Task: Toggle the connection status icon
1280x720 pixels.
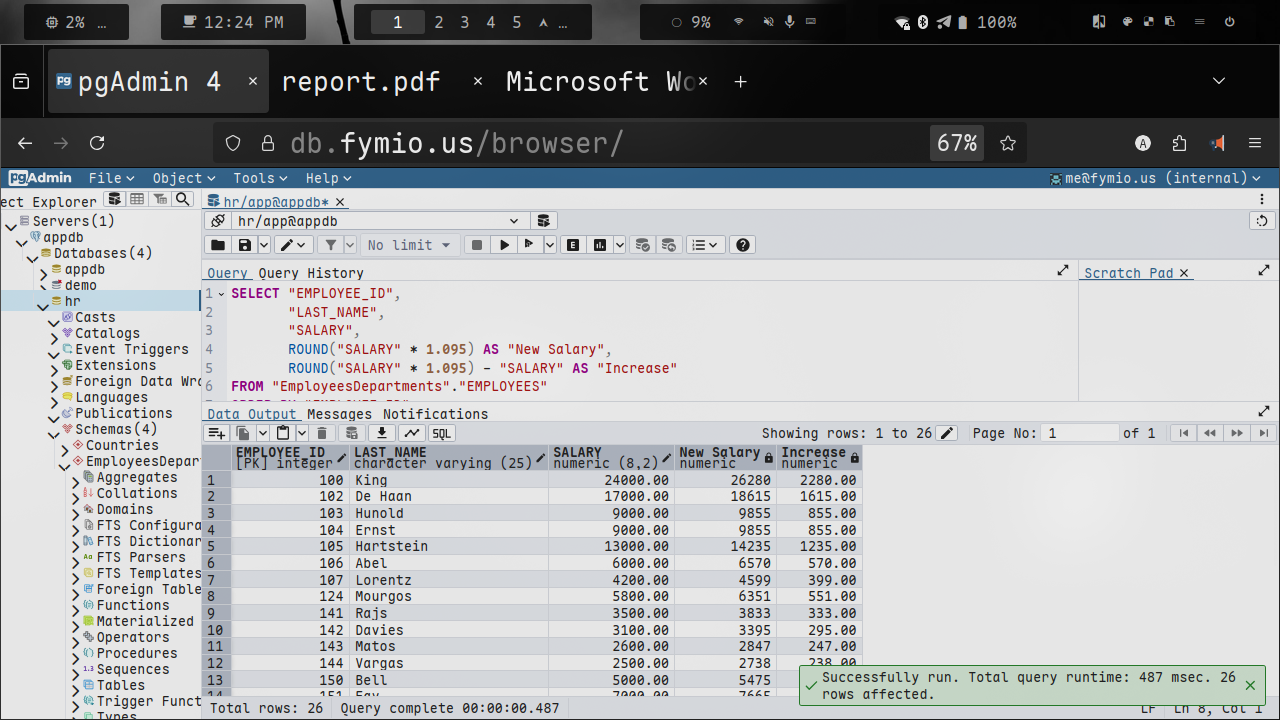Action: pyautogui.click(x=218, y=221)
